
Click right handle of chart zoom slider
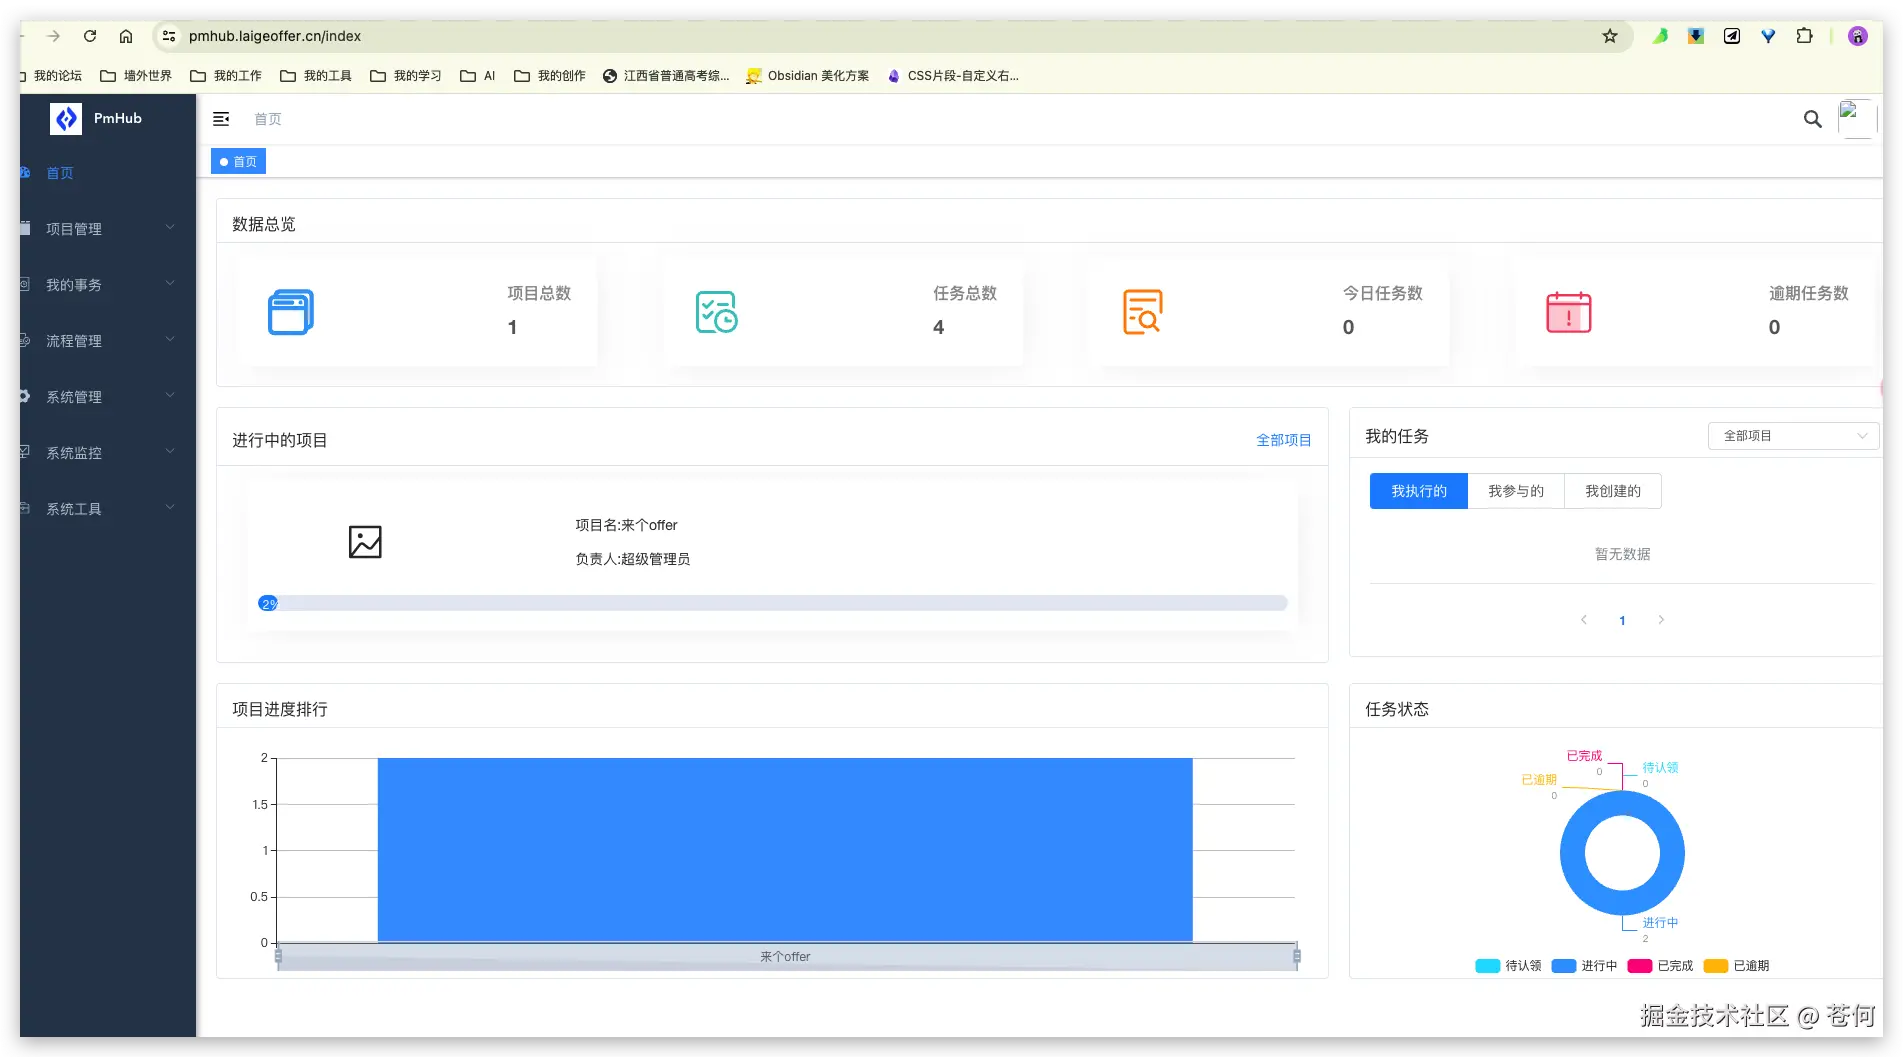(1296, 957)
